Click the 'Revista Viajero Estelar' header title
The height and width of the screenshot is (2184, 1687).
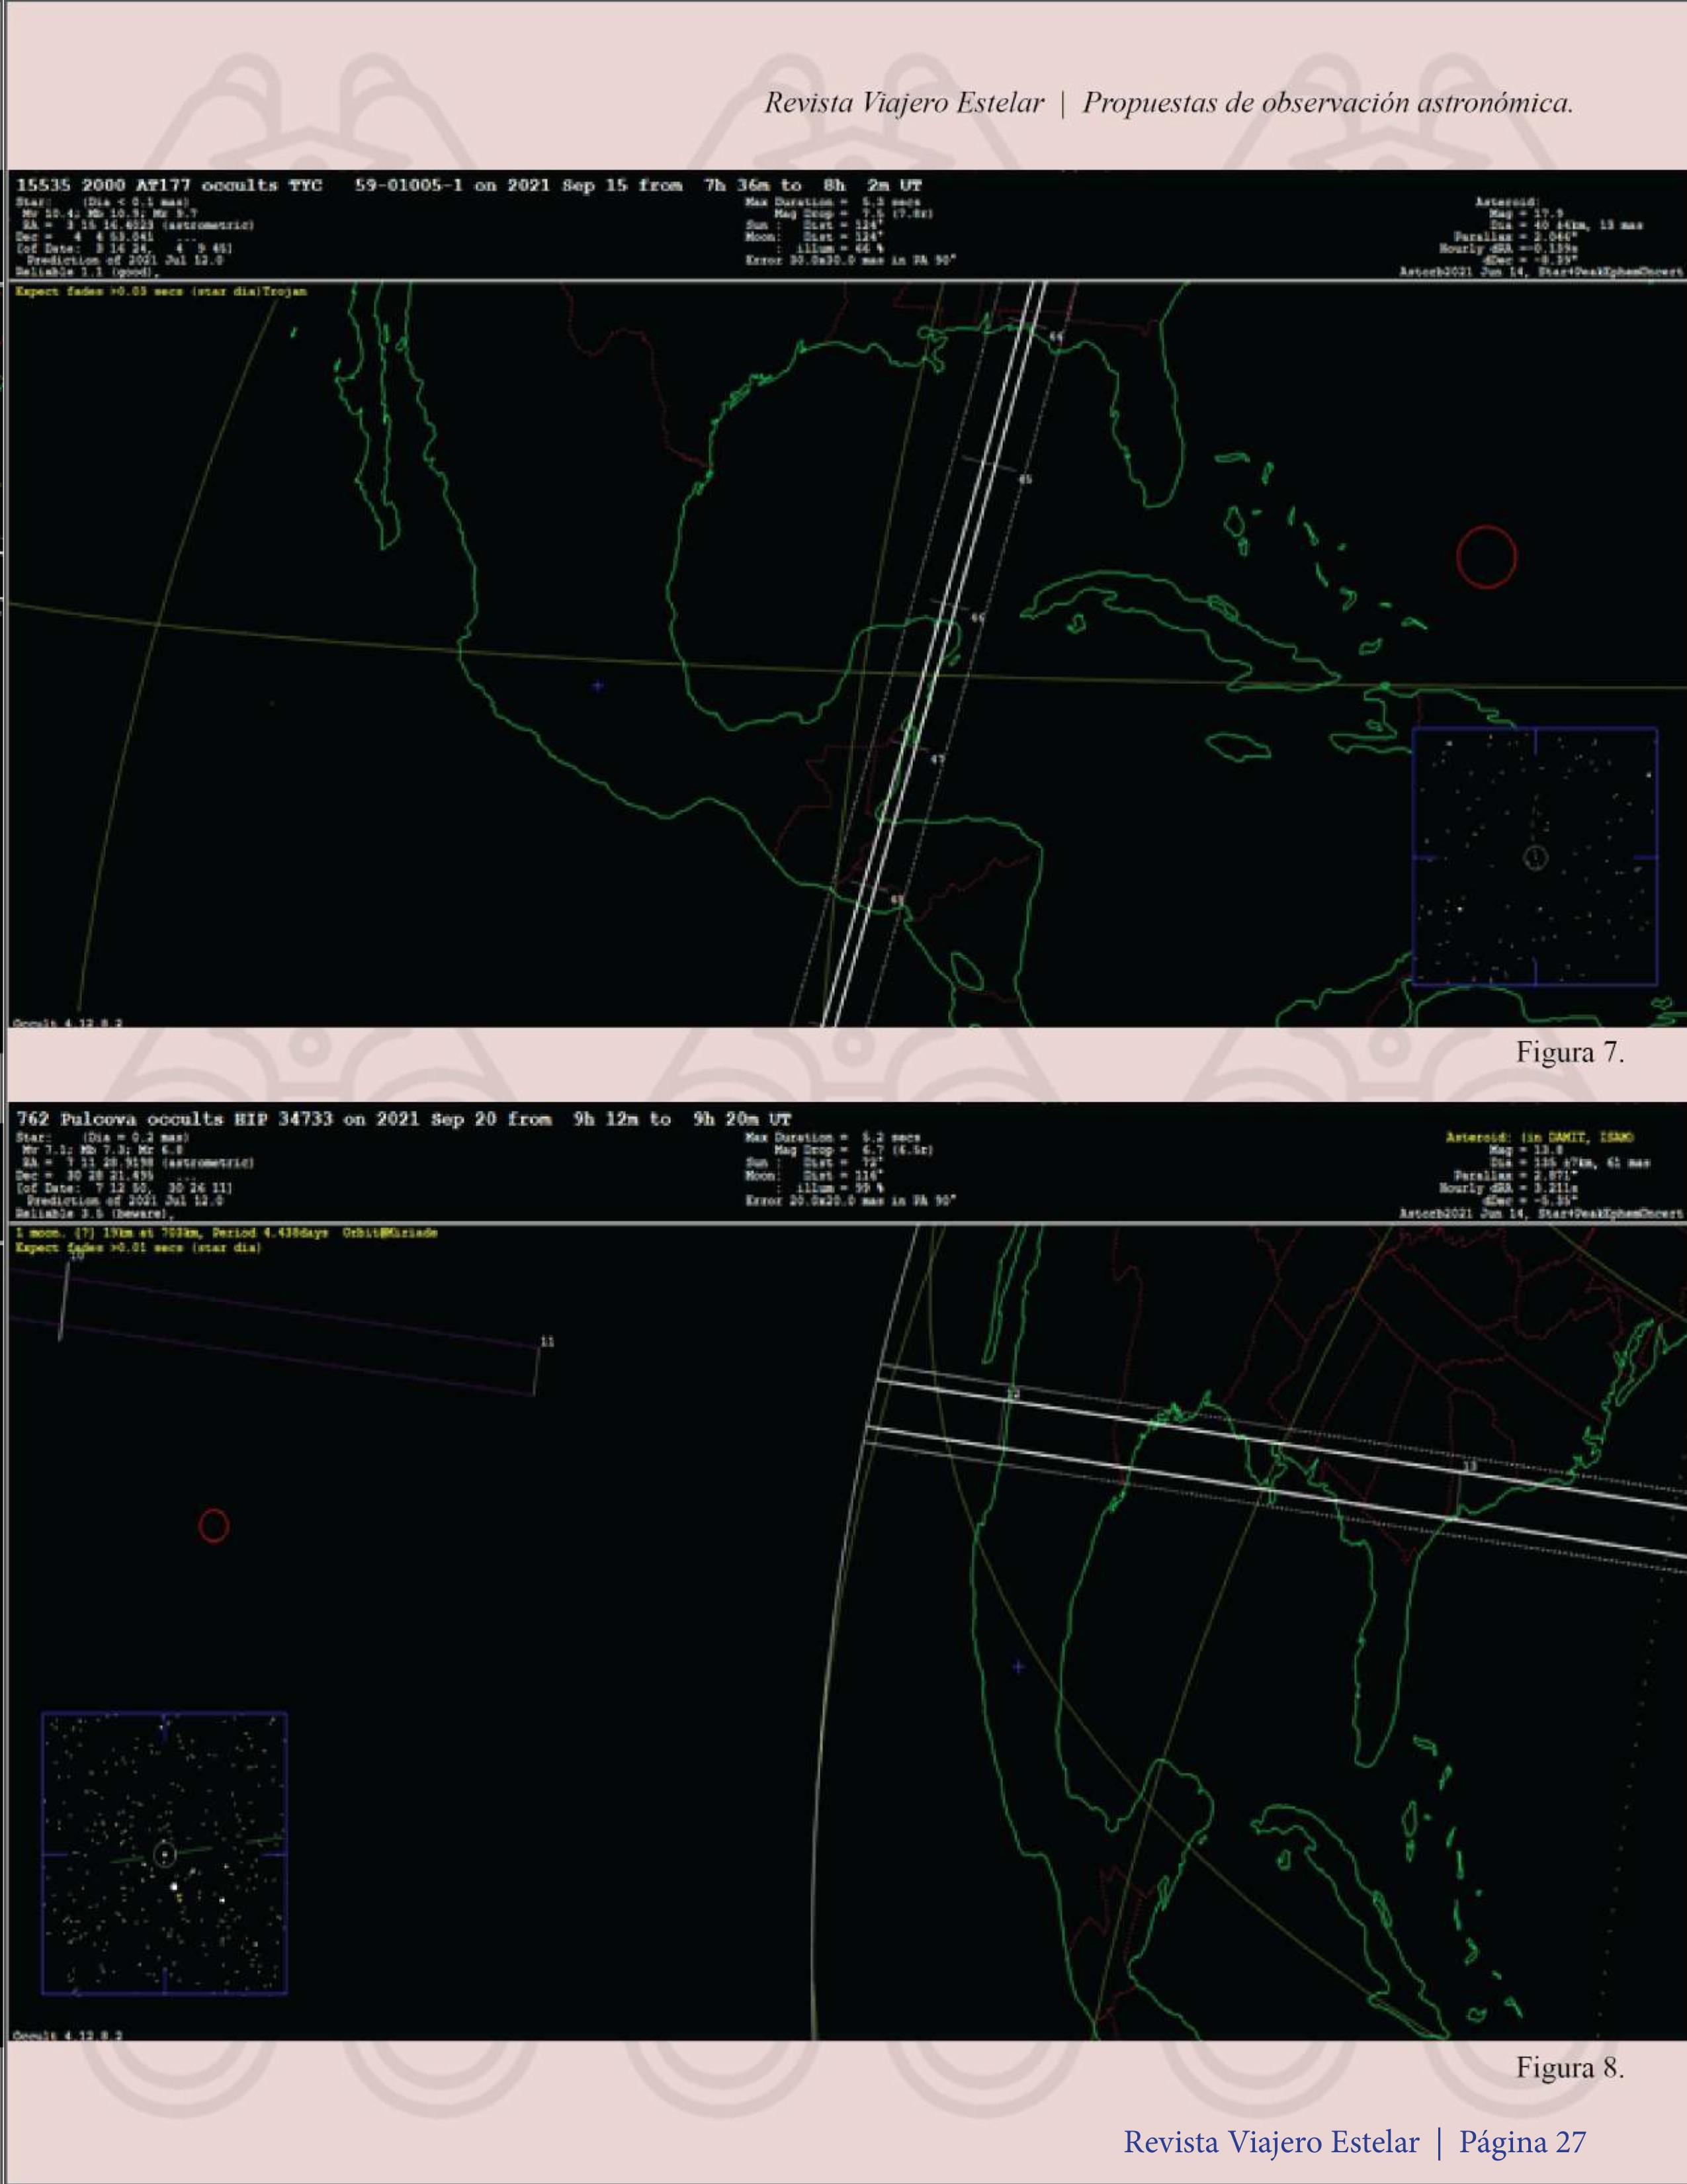(904, 103)
